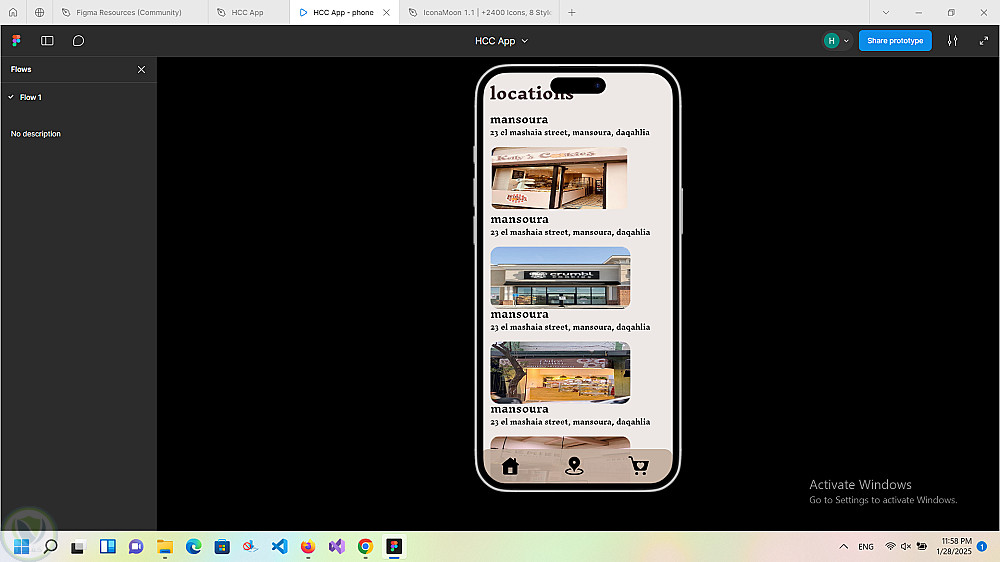Click the No description text
The image size is (1000, 562).
[x=36, y=134]
